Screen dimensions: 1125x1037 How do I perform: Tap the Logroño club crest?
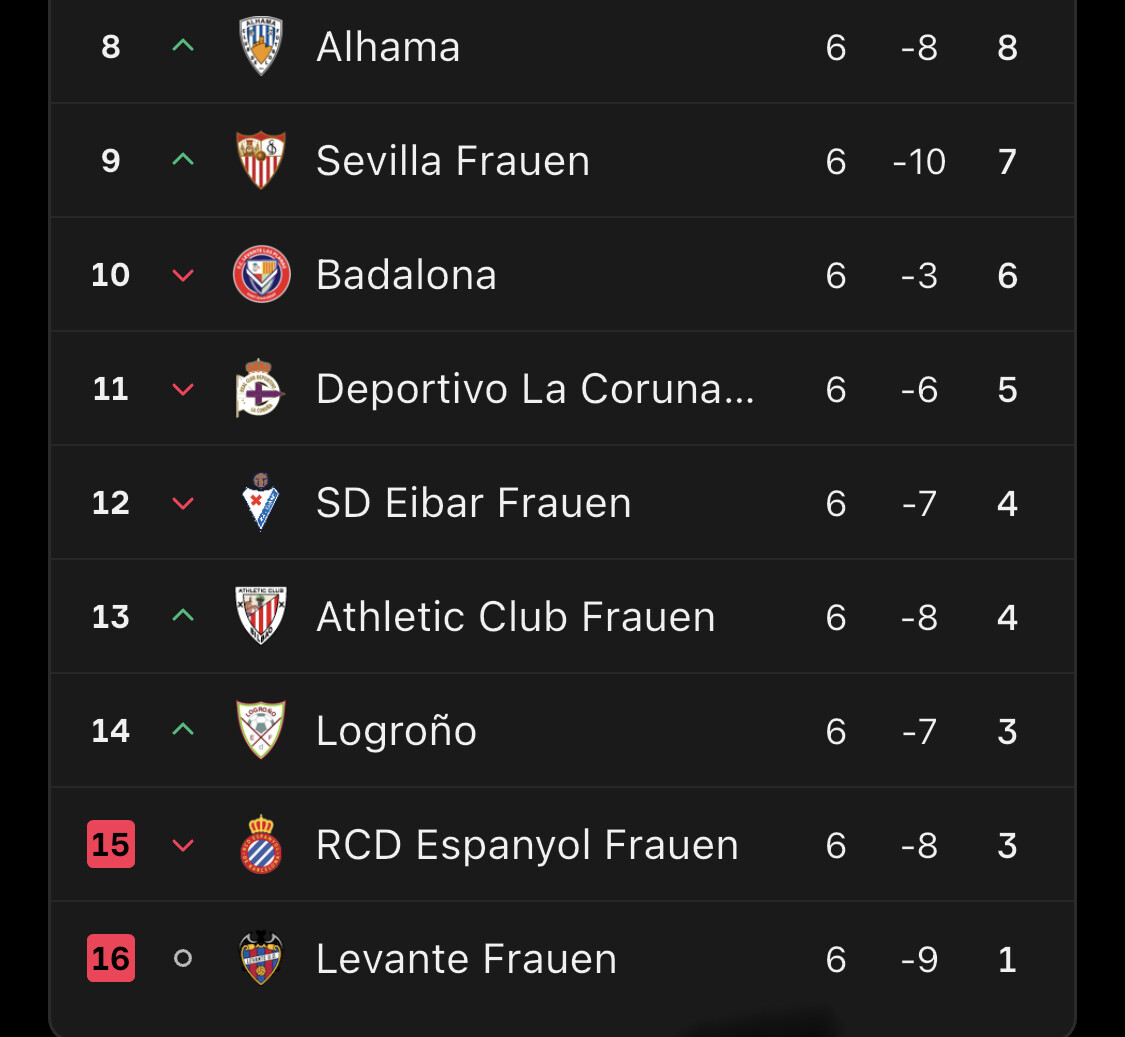(x=261, y=730)
